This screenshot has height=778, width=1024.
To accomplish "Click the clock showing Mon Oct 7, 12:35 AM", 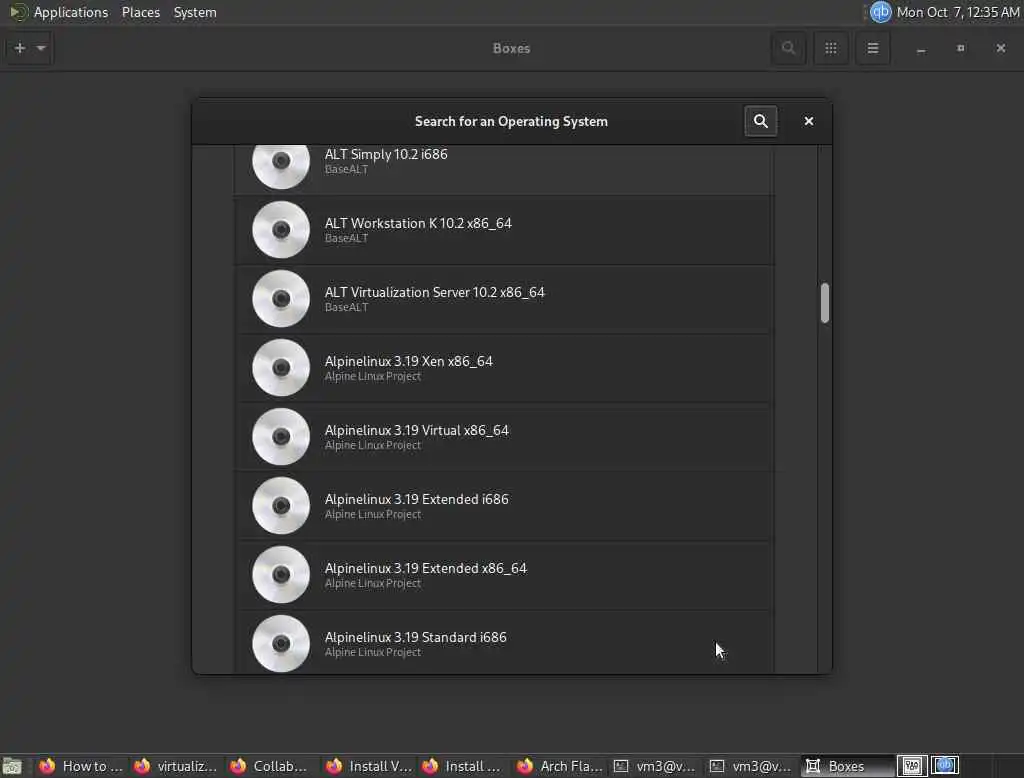I will pyautogui.click(x=957, y=12).
